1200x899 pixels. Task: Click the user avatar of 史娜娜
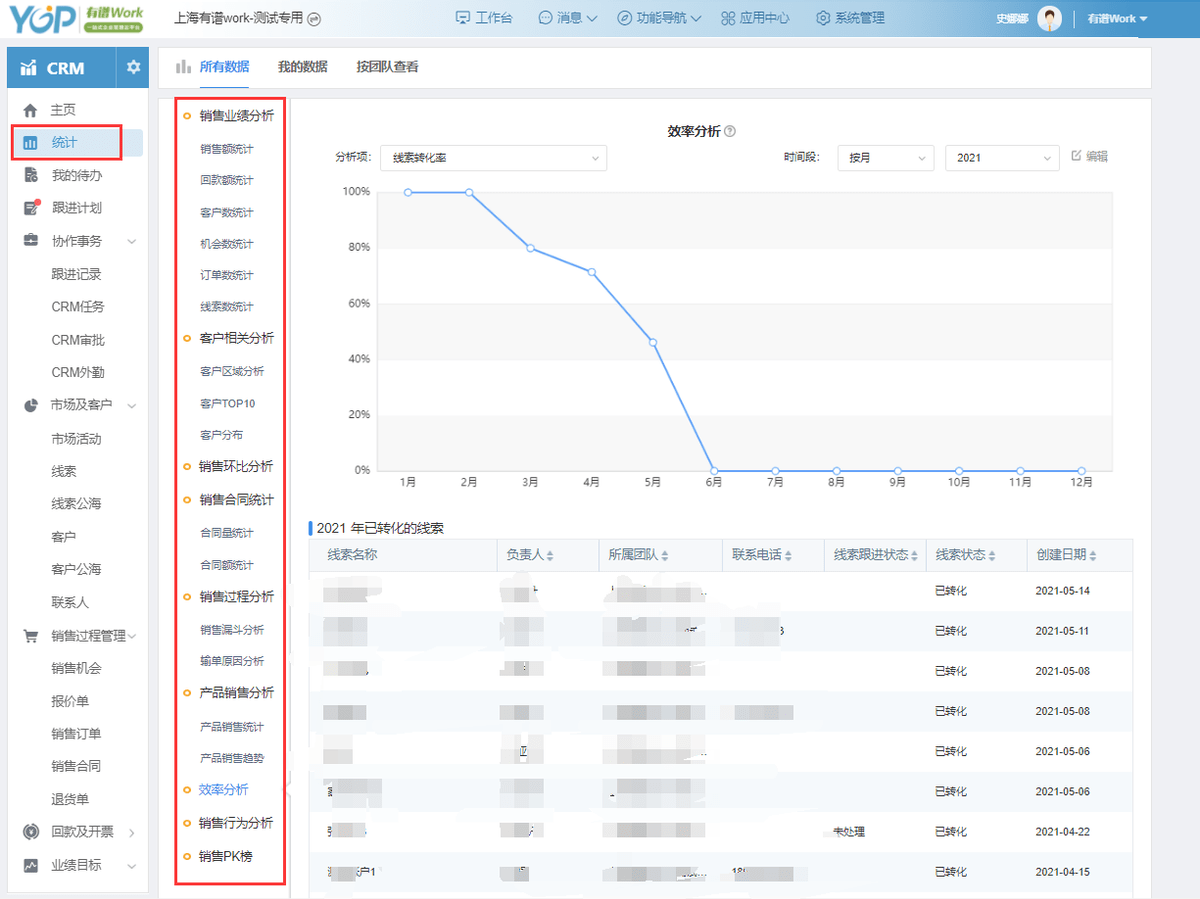[x=1050, y=17]
